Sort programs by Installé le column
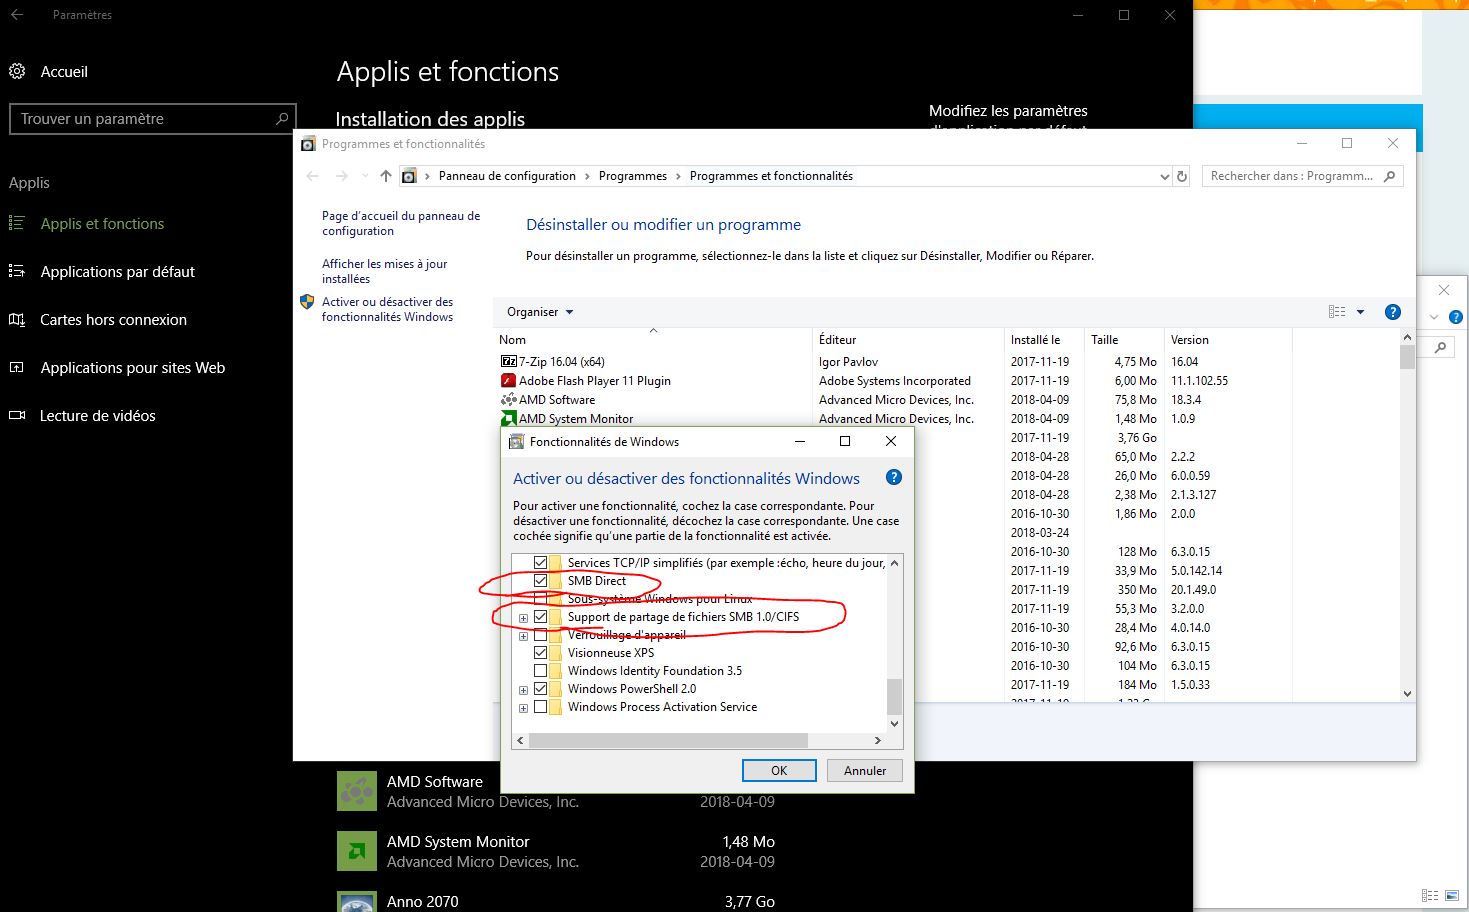The width and height of the screenshot is (1469, 912). tap(1045, 340)
